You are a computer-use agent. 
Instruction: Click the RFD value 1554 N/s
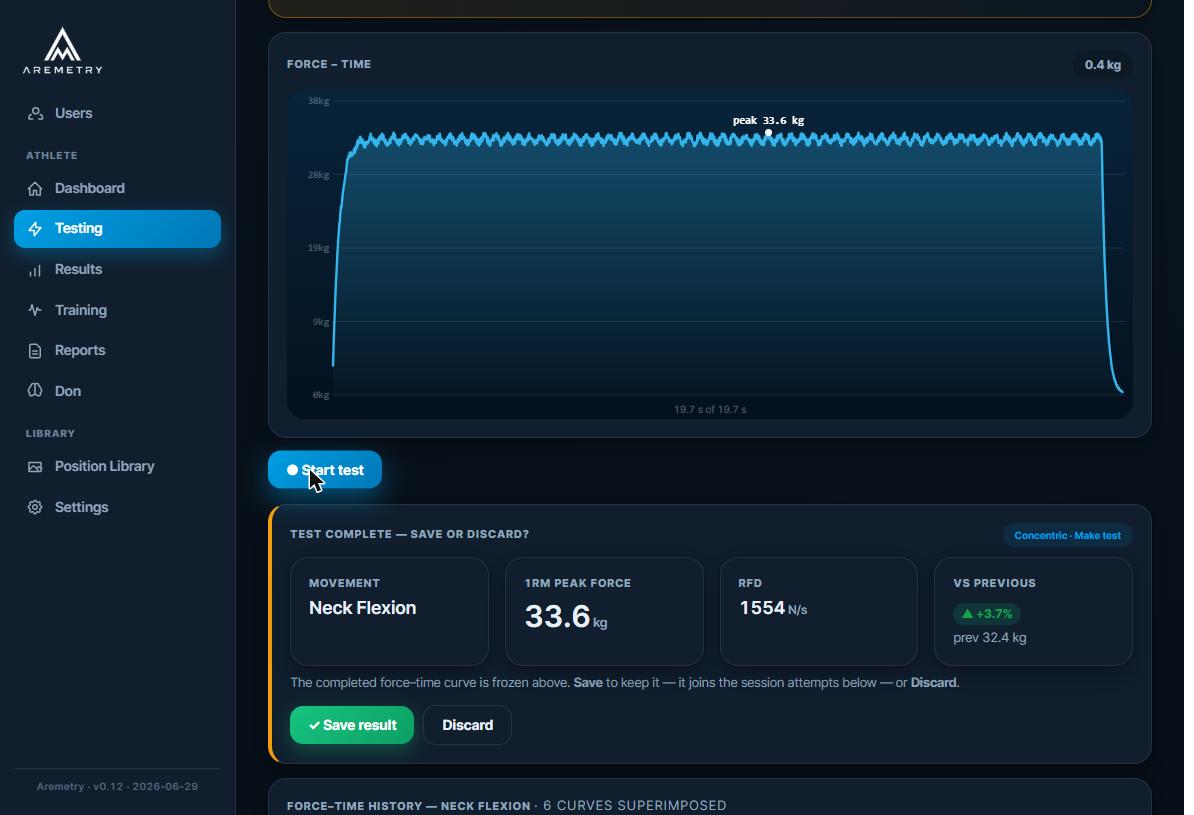[773, 608]
